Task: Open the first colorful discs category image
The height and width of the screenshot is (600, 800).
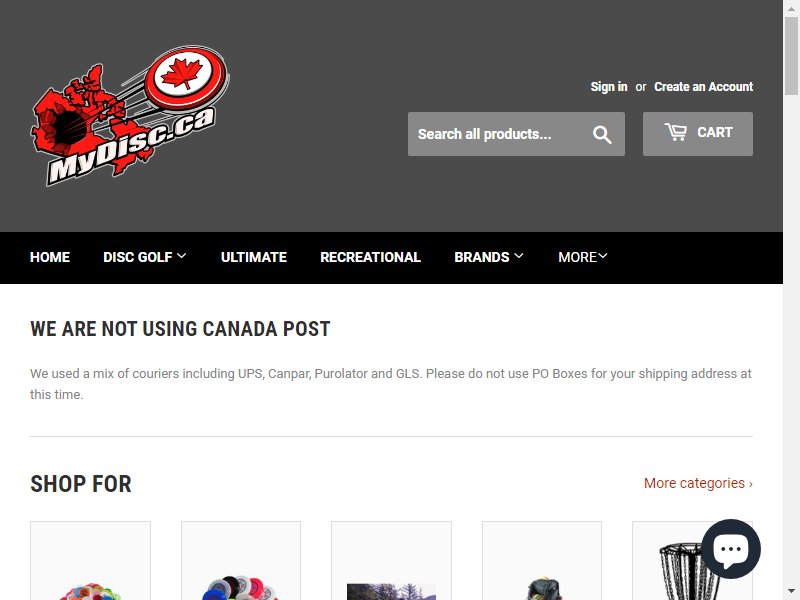Action: point(90,561)
